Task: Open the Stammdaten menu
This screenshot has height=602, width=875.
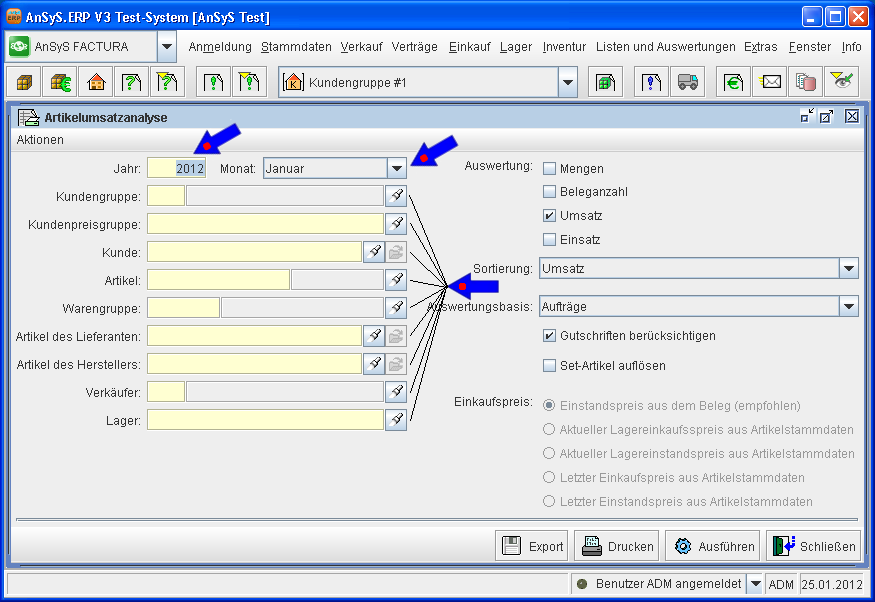Action: coord(296,47)
